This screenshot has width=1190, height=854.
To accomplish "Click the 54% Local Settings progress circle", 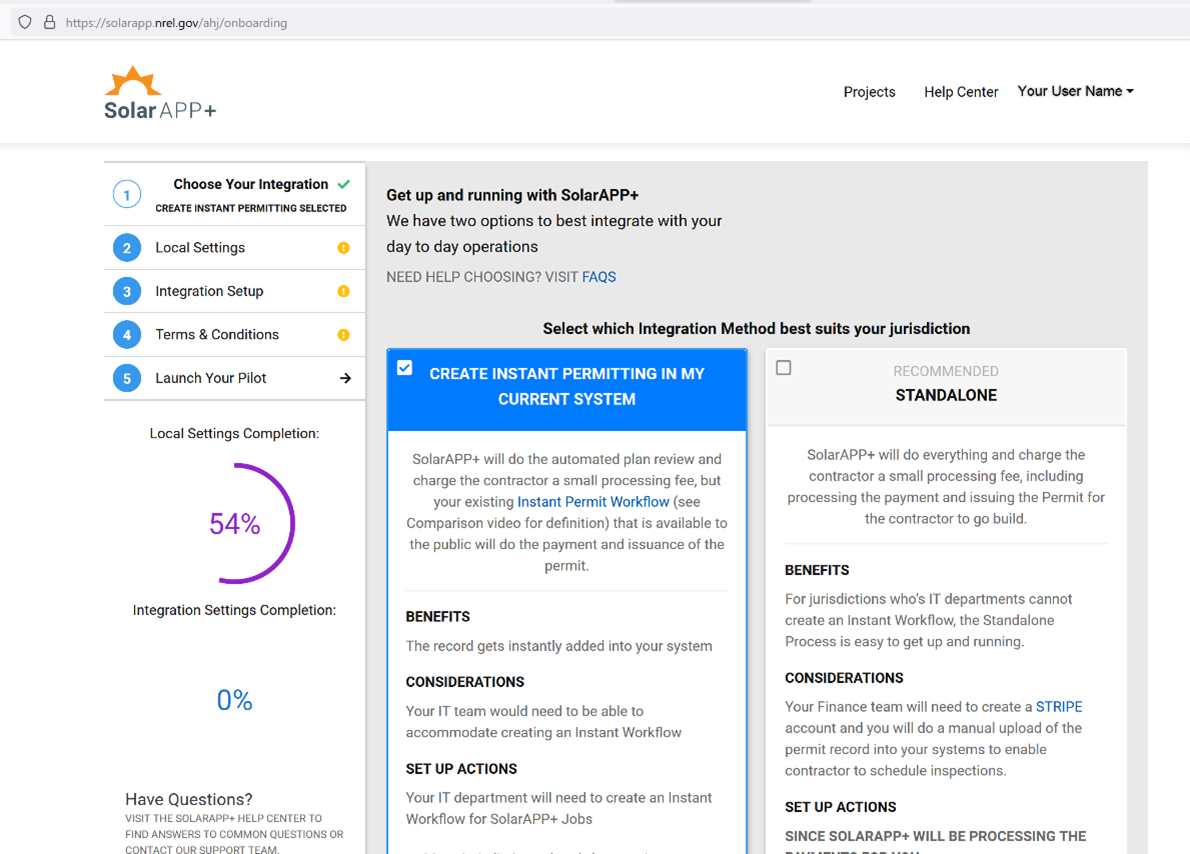I will [x=235, y=523].
